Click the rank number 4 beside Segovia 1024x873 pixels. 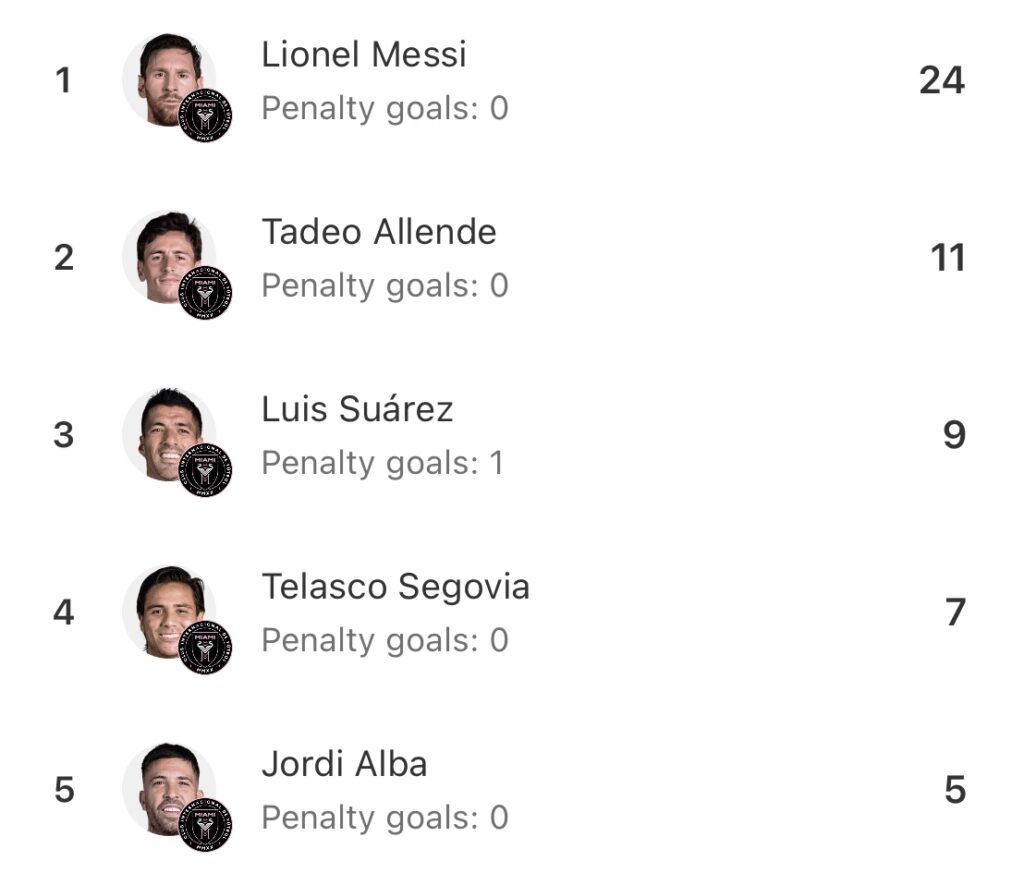pyautogui.click(x=64, y=612)
